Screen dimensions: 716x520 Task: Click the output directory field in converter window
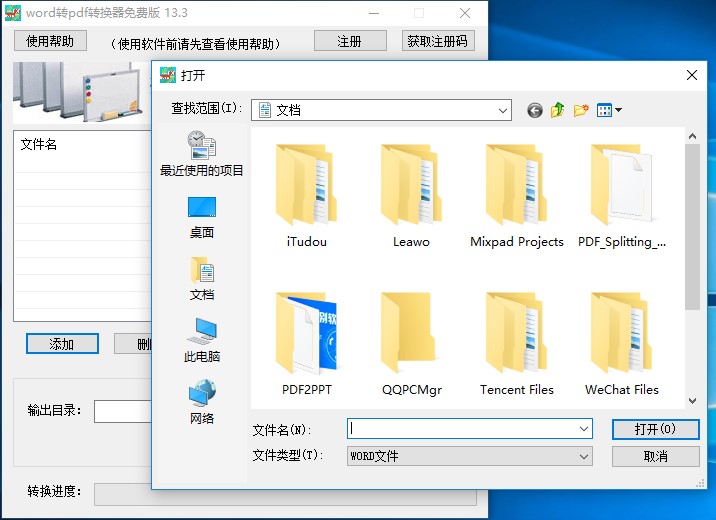(122, 411)
